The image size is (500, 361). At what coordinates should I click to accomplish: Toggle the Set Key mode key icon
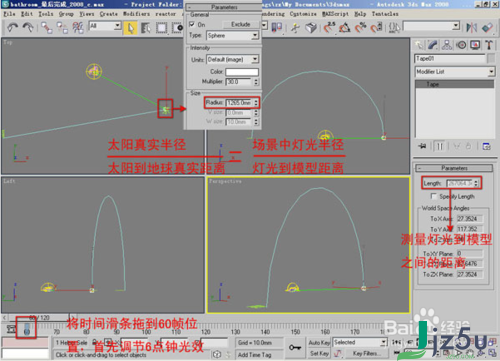(x=295, y=348)
